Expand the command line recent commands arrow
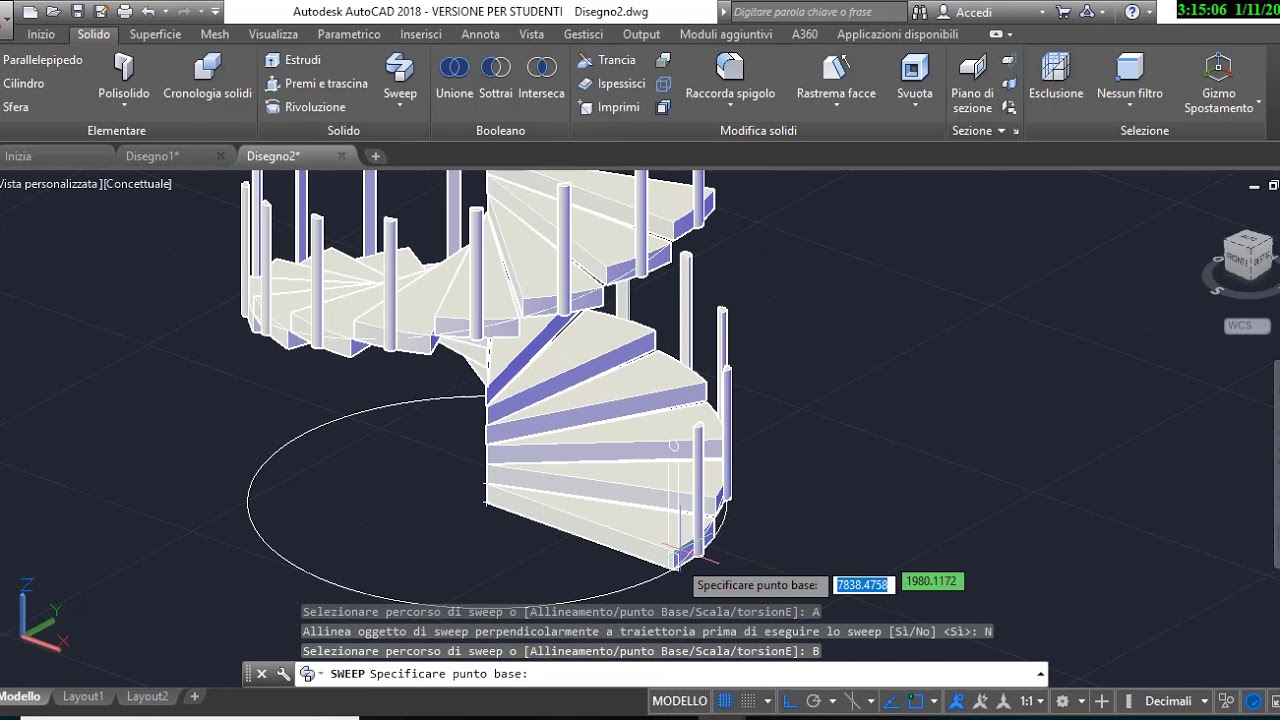The width and height of the screenshot is (1280, 720). click(319, 675)
